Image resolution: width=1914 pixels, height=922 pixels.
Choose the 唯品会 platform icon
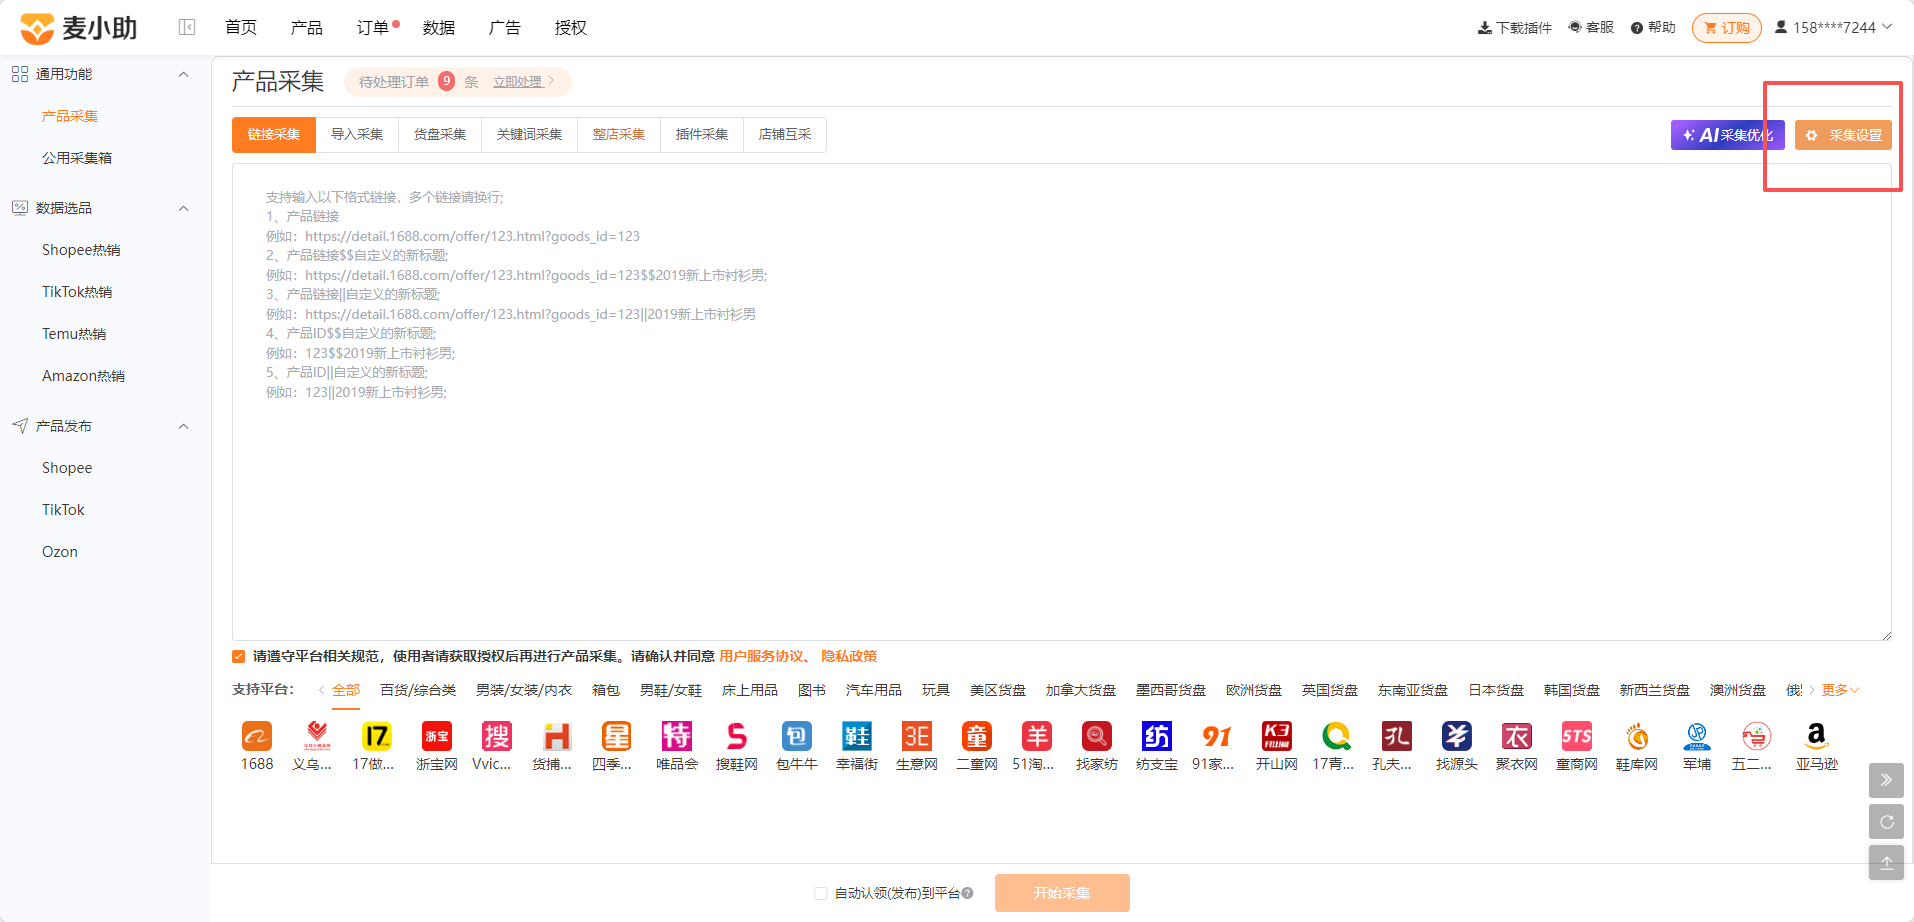(x=677, y=737)
